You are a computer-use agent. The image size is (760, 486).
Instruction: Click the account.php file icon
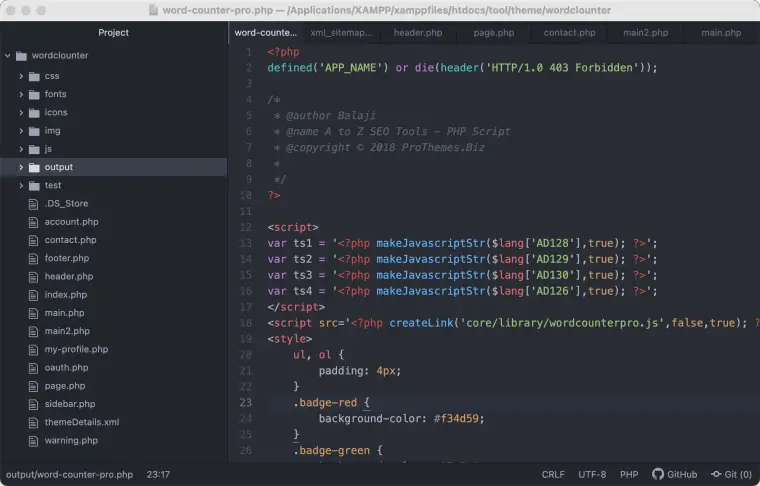(x=33, y=222)
